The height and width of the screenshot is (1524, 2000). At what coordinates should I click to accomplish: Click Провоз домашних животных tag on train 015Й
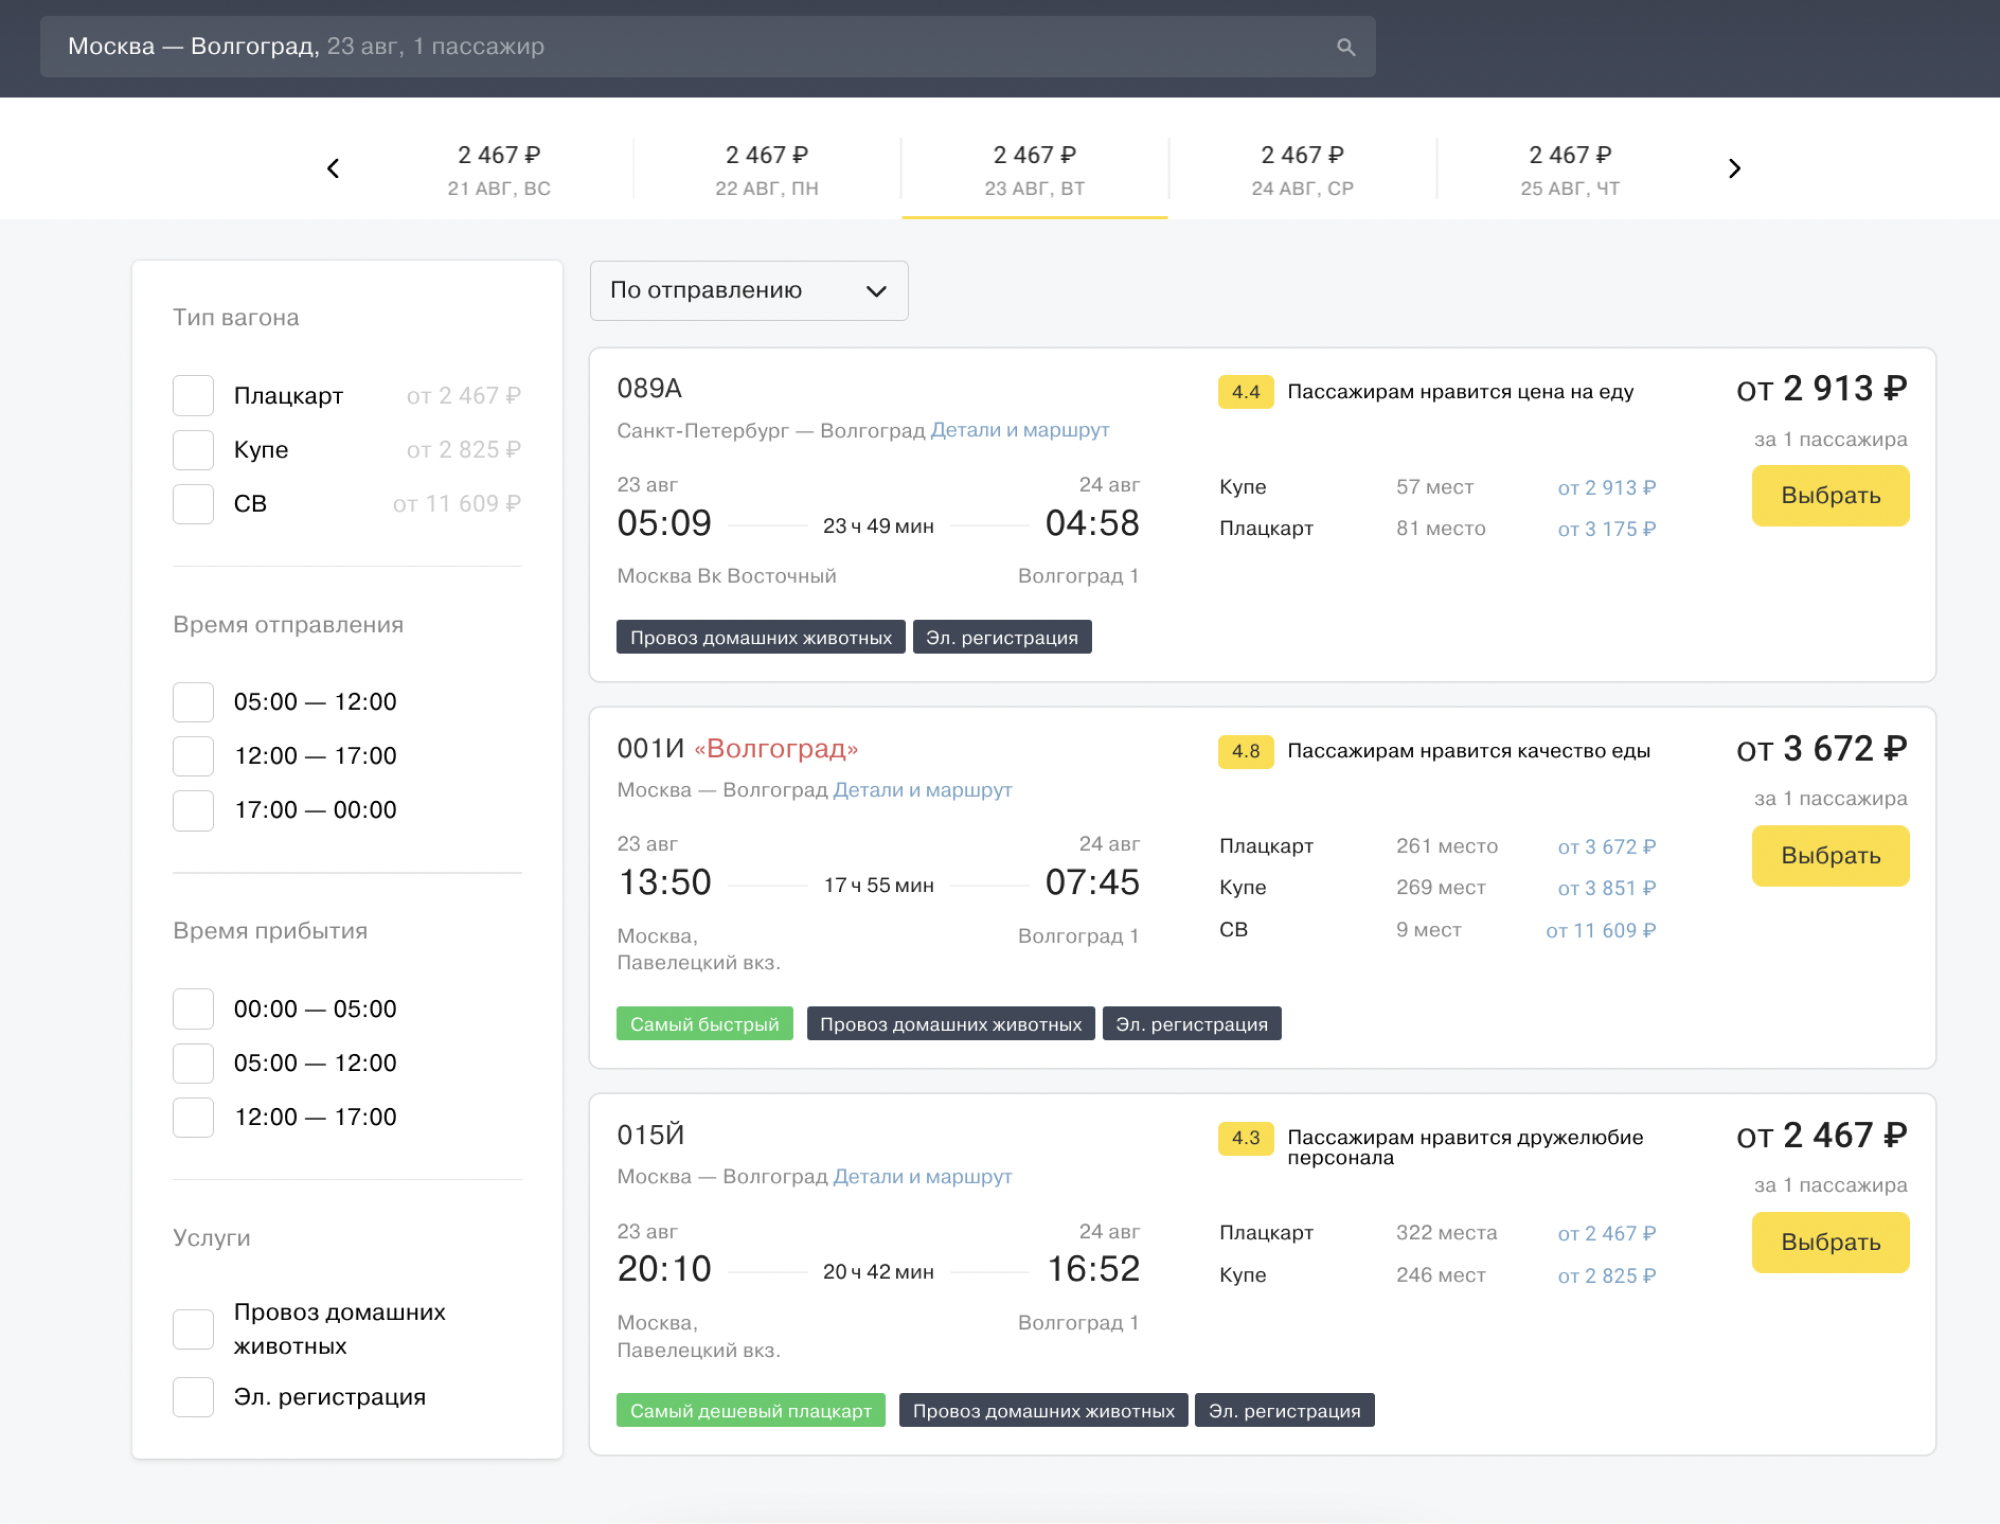click(x=1043, y=1411)
